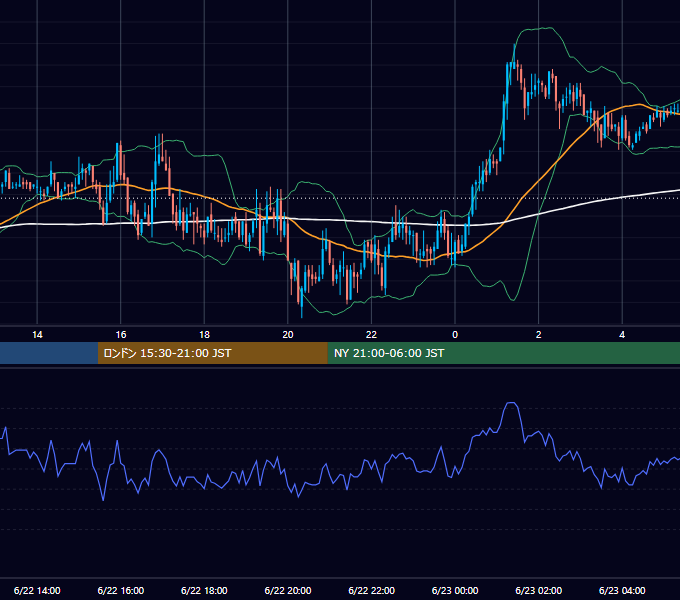Click the blue session bar left of ロンドン
The width and height of the screenshot is (680, 600).
49,353
